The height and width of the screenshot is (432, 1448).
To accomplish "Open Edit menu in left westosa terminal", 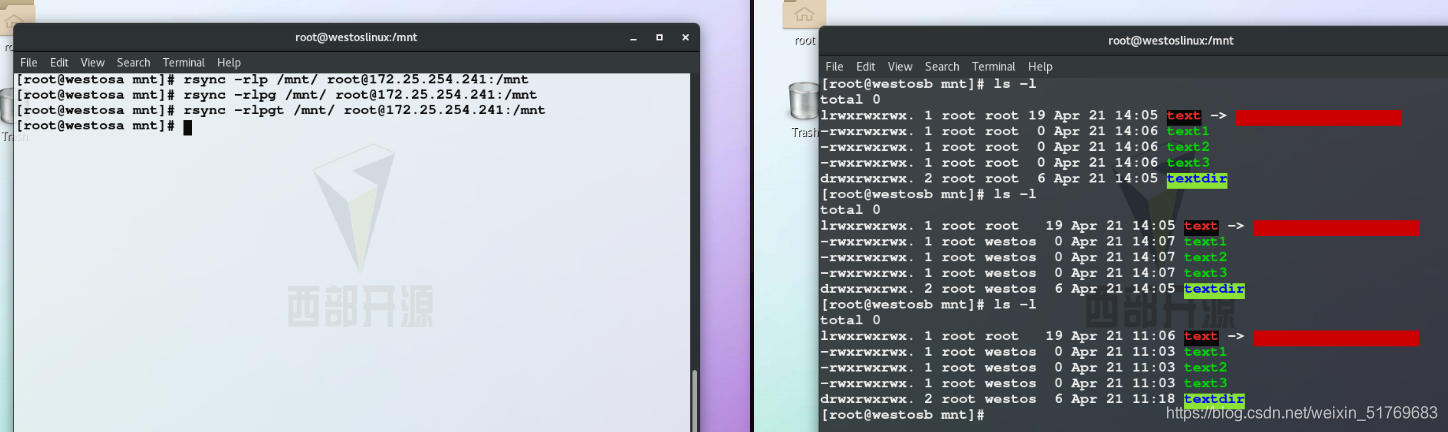I will (60, 62).
